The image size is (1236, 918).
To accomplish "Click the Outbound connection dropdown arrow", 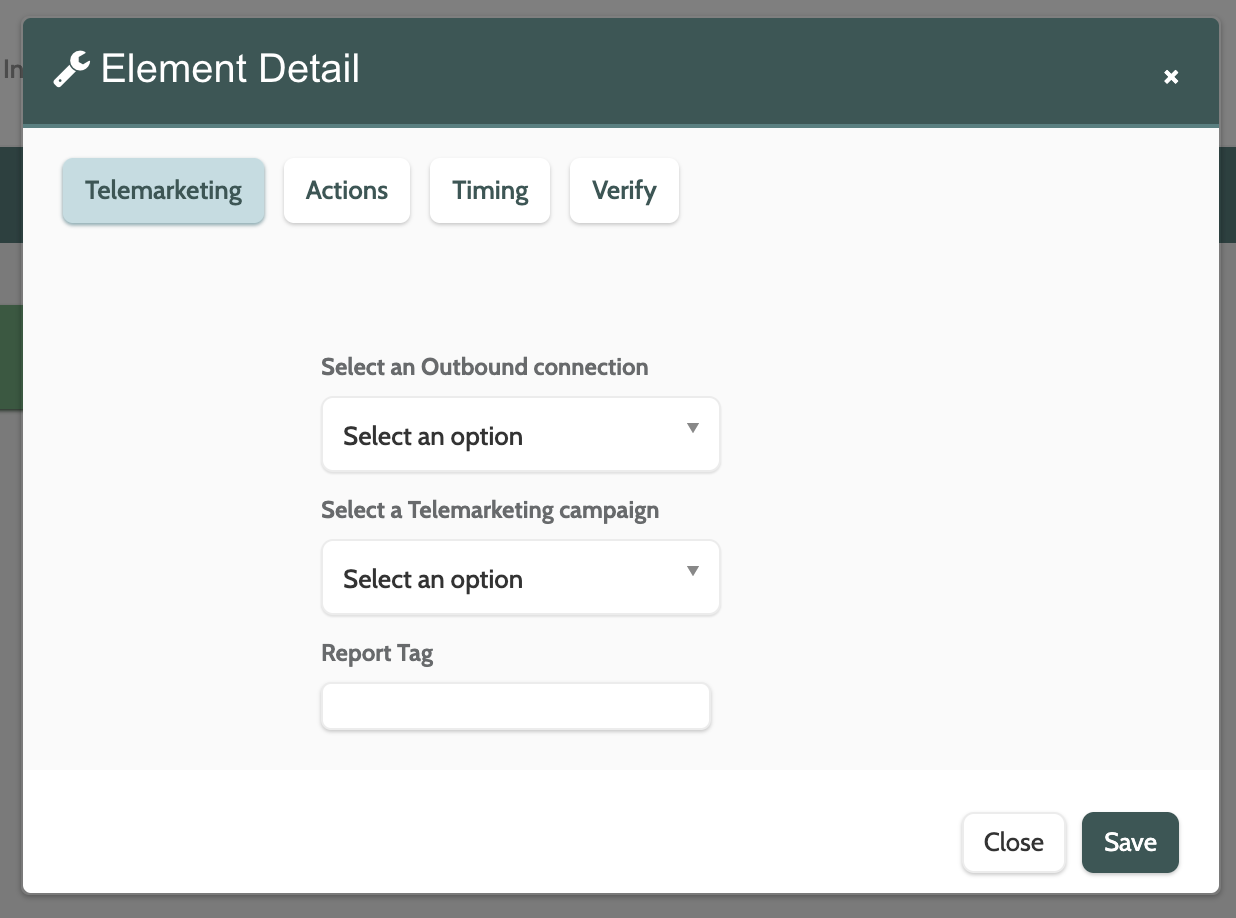I will pyautogui.click(x=692, y=429).
